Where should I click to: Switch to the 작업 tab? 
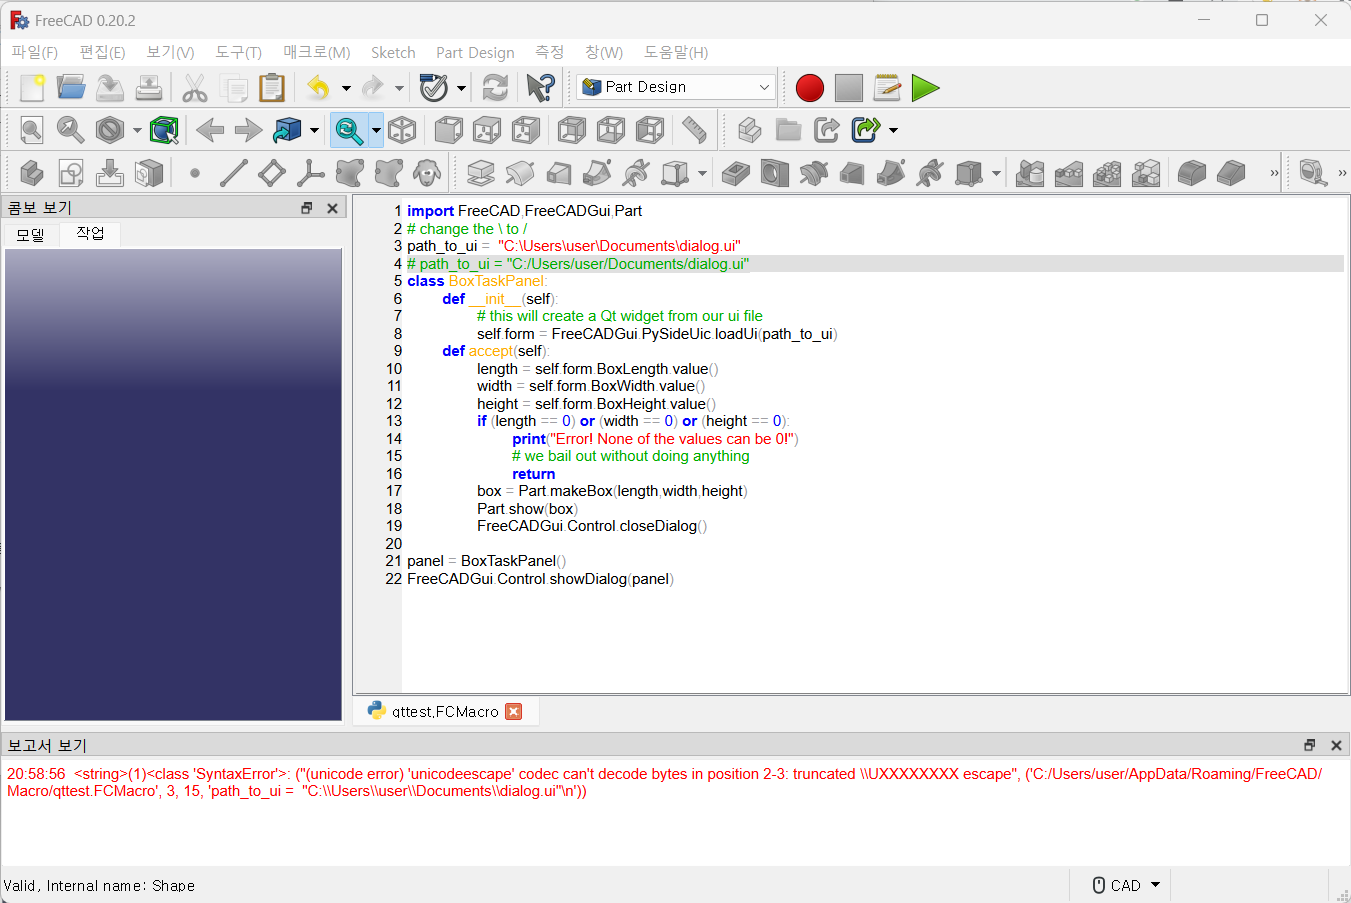coord(90,233)
